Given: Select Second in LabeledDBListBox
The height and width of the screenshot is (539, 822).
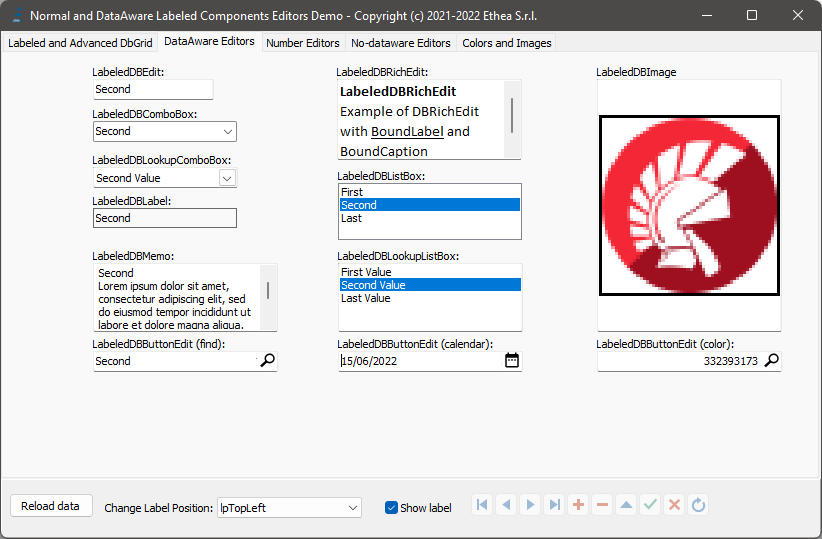Looking at the screenshot, I should (430, 205).
